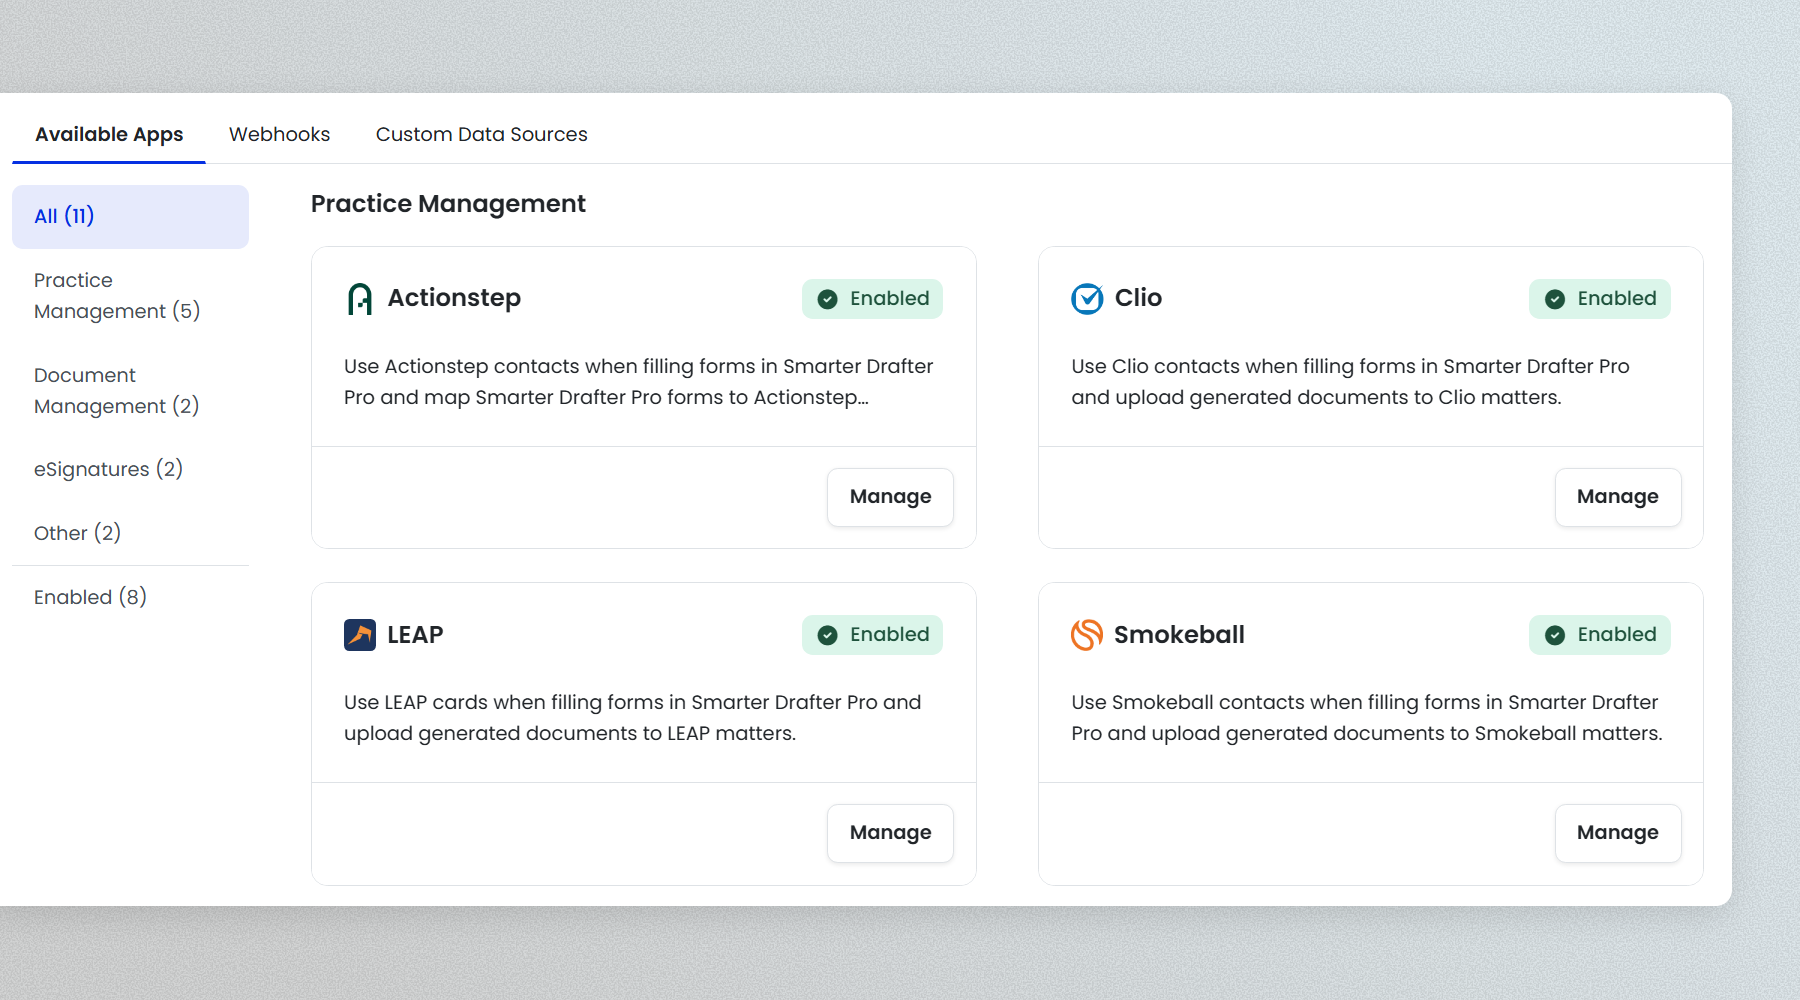
Task: Manage the Actionstep integration
Action: pyautogui.click(x=890, y=497)
